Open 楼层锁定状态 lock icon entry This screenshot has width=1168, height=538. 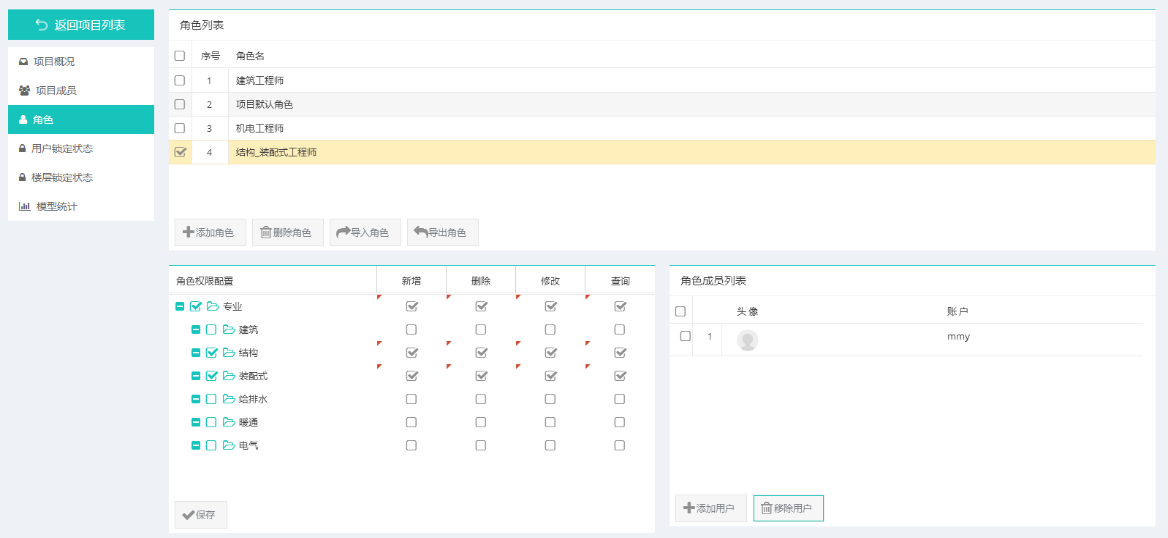tap(61, 178)
